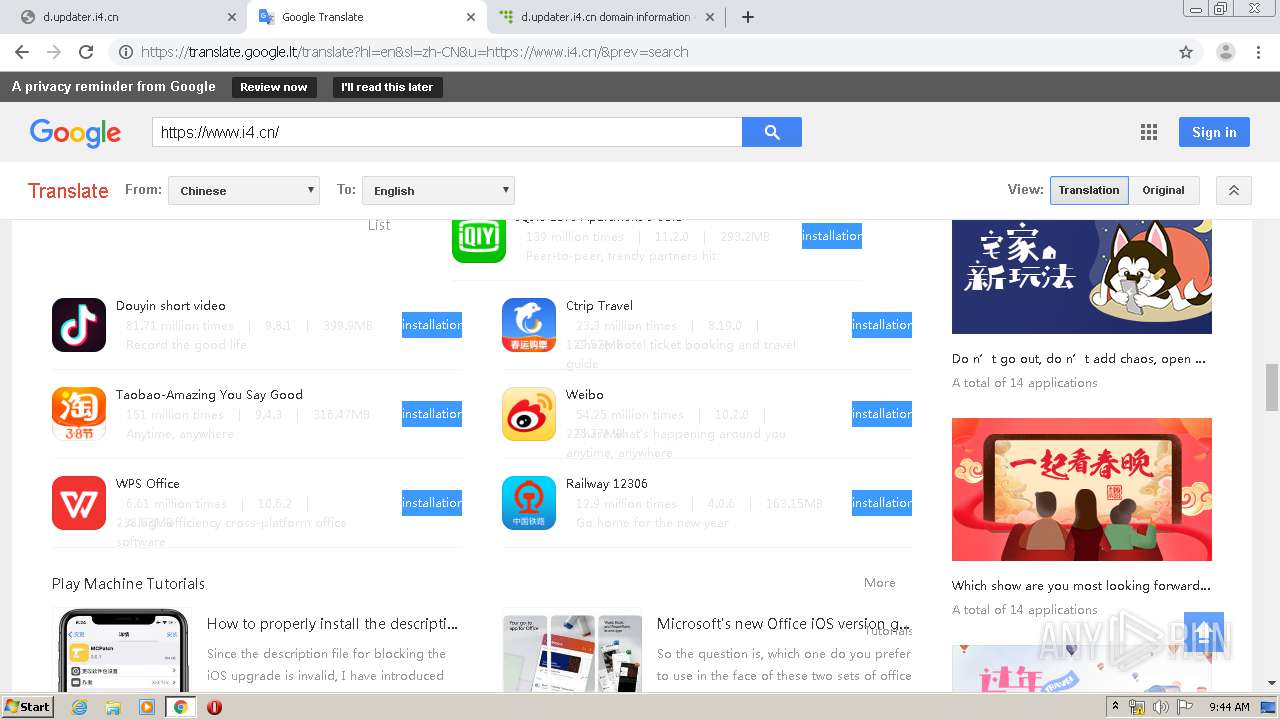Open a new browser tab
The image size is (1280, 720).
[748, 17]
